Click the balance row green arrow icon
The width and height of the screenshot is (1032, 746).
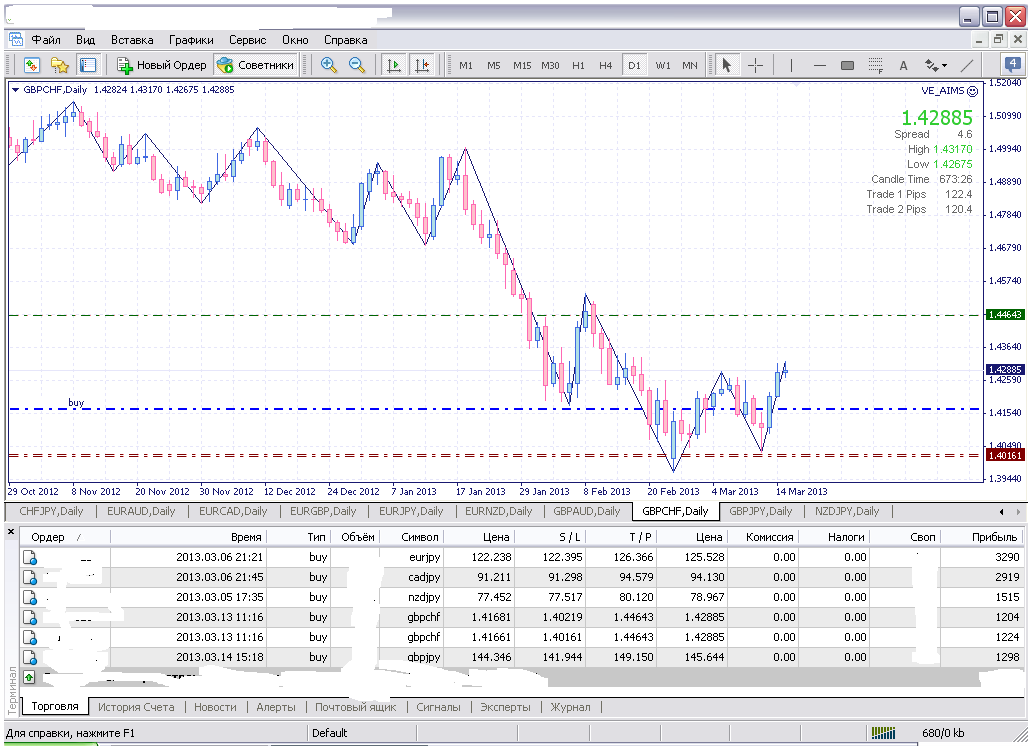click(x=29, y=676)
